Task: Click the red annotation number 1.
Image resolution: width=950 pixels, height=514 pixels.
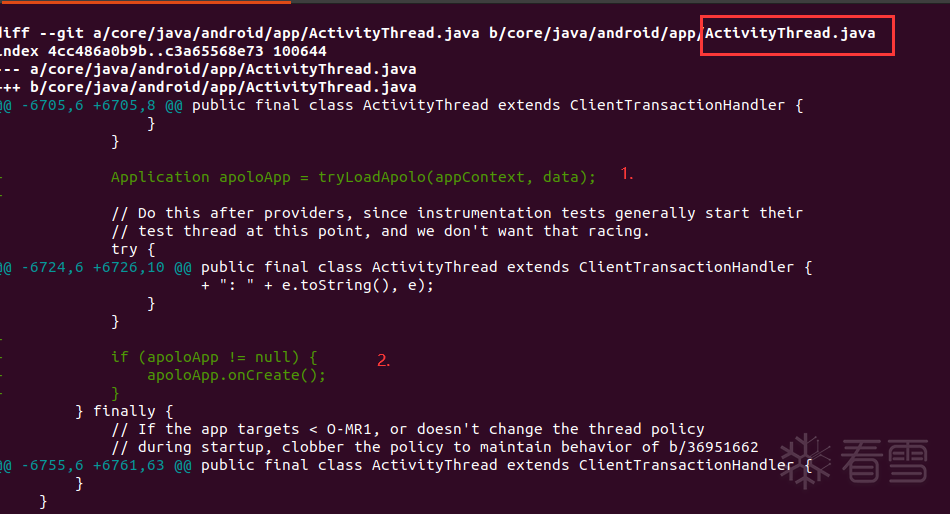Action: point(626,173)
